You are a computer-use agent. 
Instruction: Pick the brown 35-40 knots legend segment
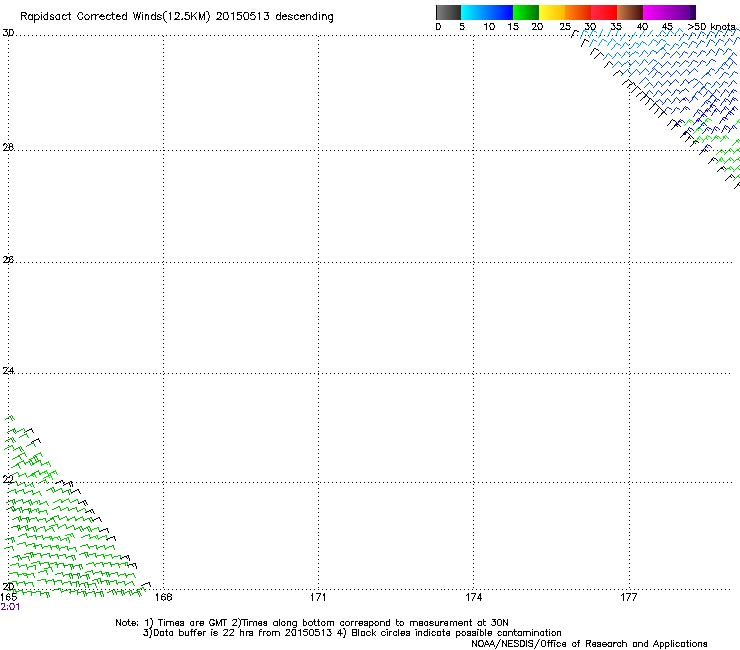point(630,12)
